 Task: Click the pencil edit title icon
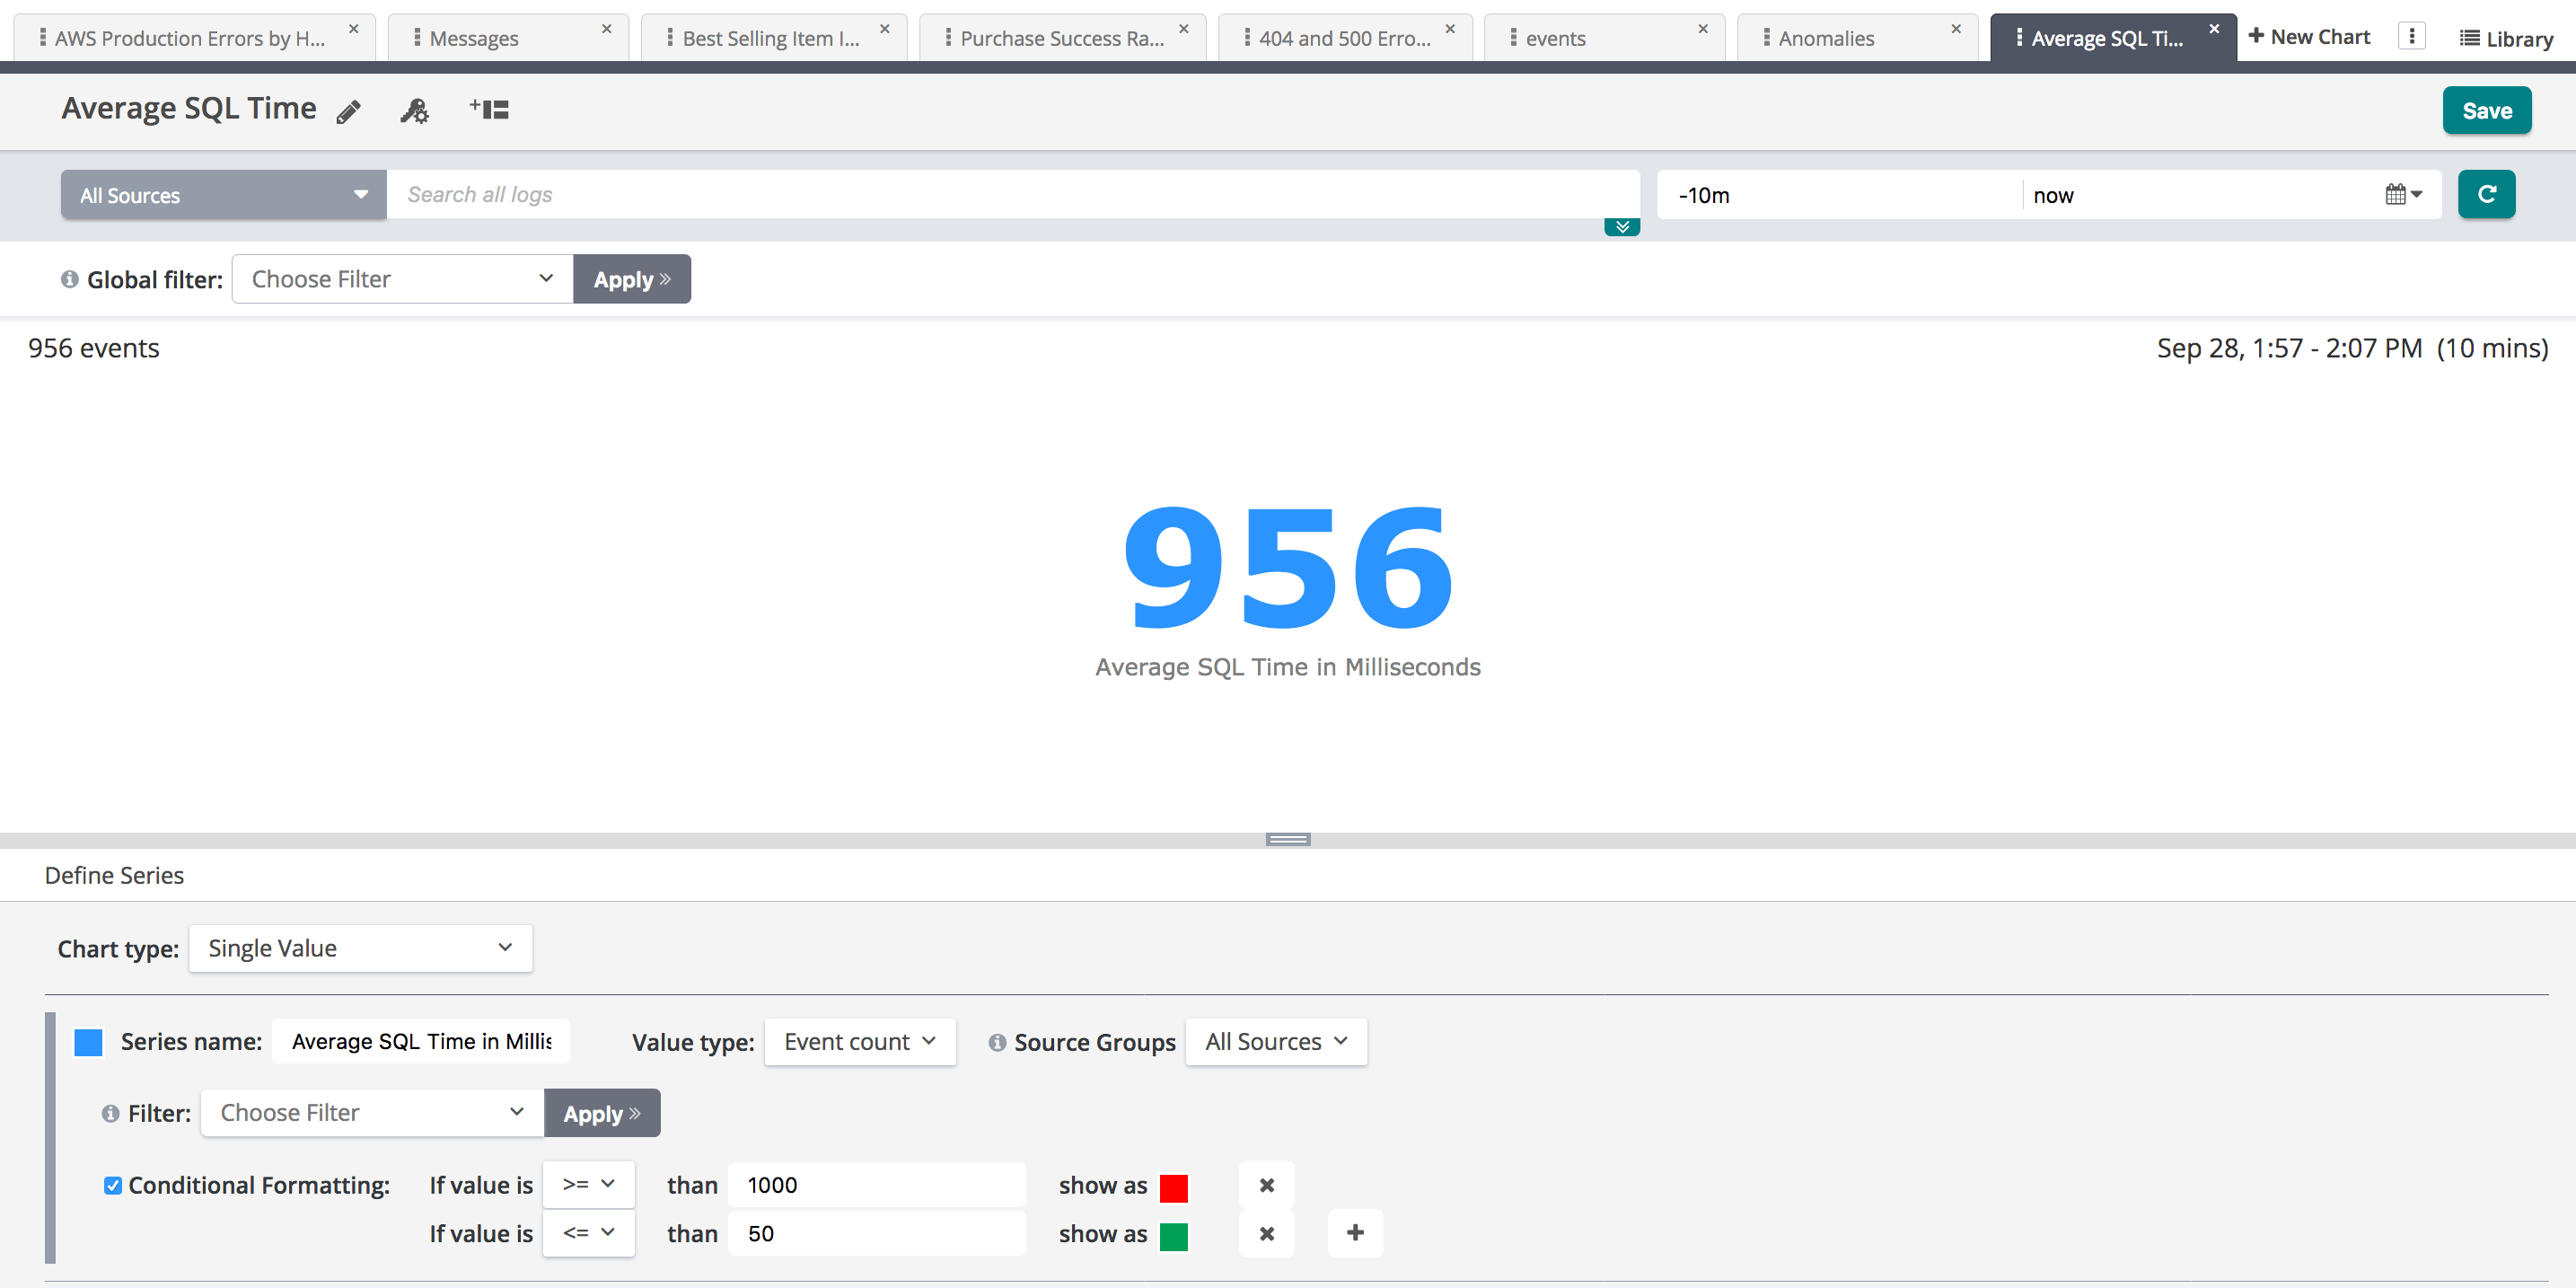click(x=348, y=111)
